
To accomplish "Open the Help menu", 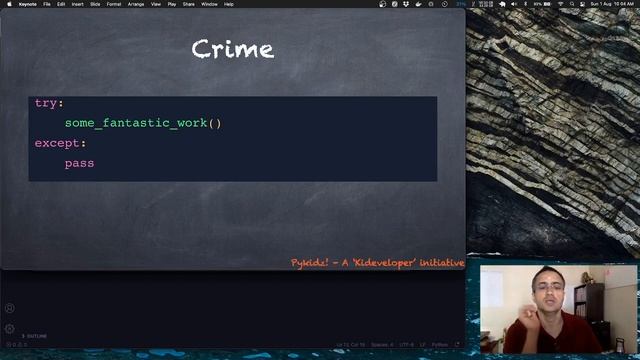I will click(229, 4).
